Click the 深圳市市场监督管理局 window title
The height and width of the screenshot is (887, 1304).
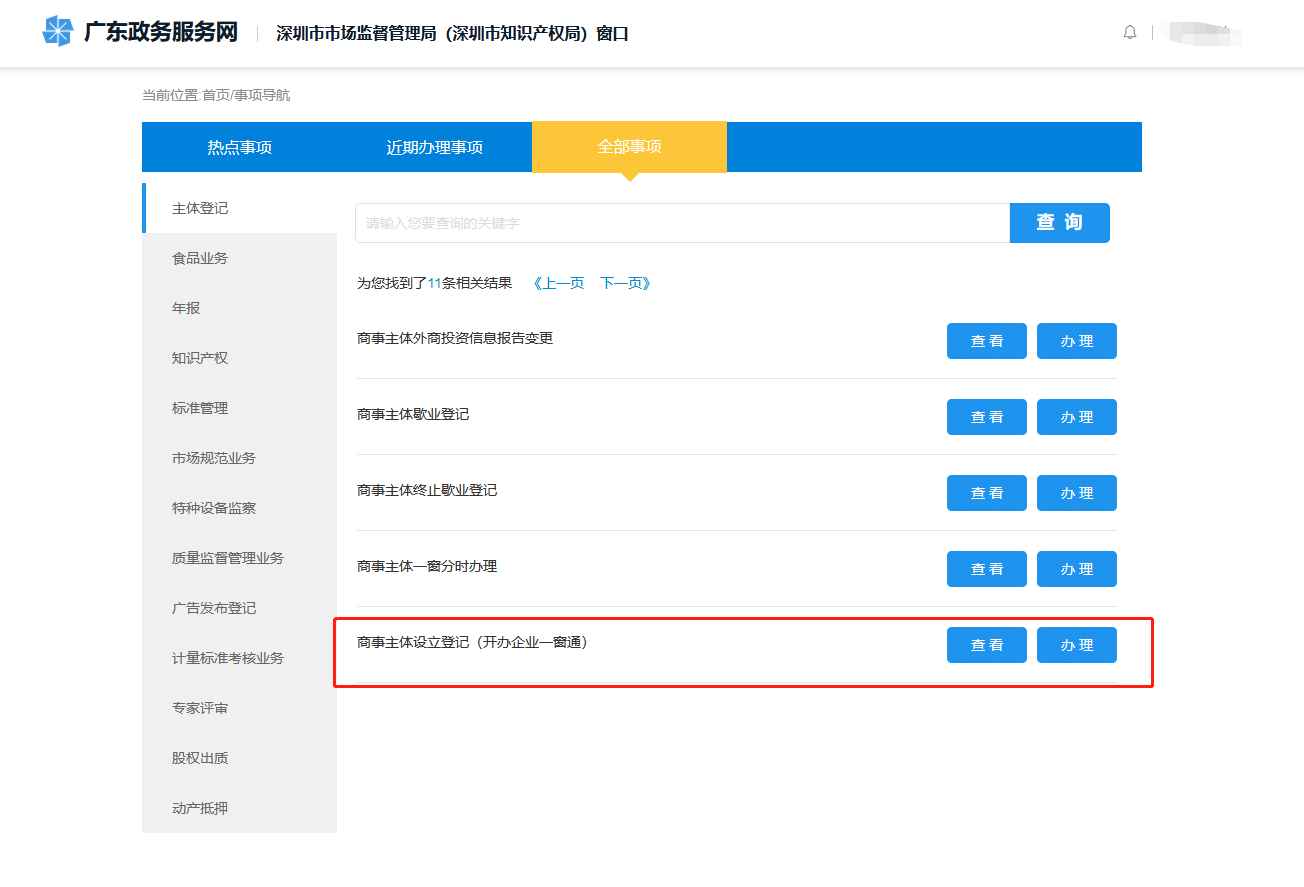pyautogui.click(x=453, y=34)
